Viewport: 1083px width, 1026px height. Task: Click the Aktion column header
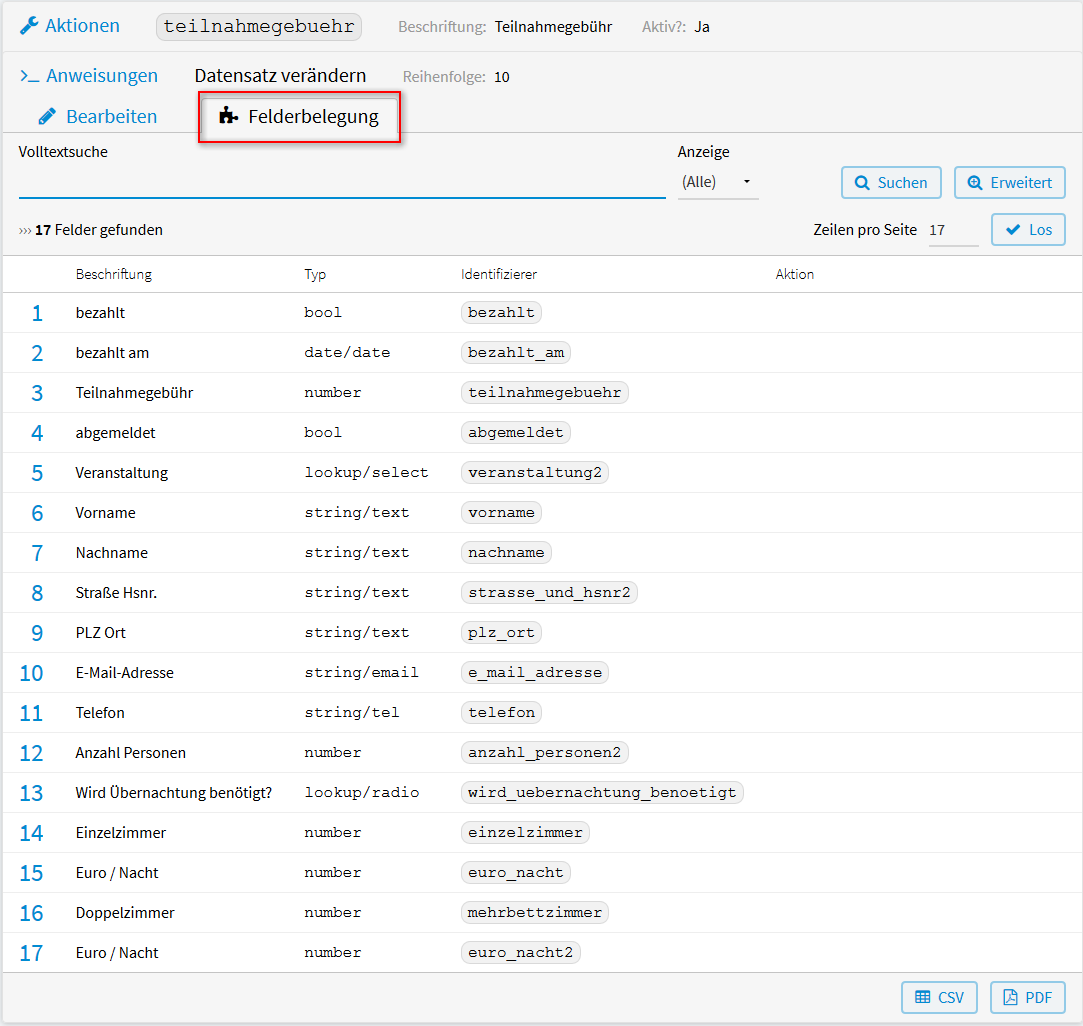(x=794, y=274)
